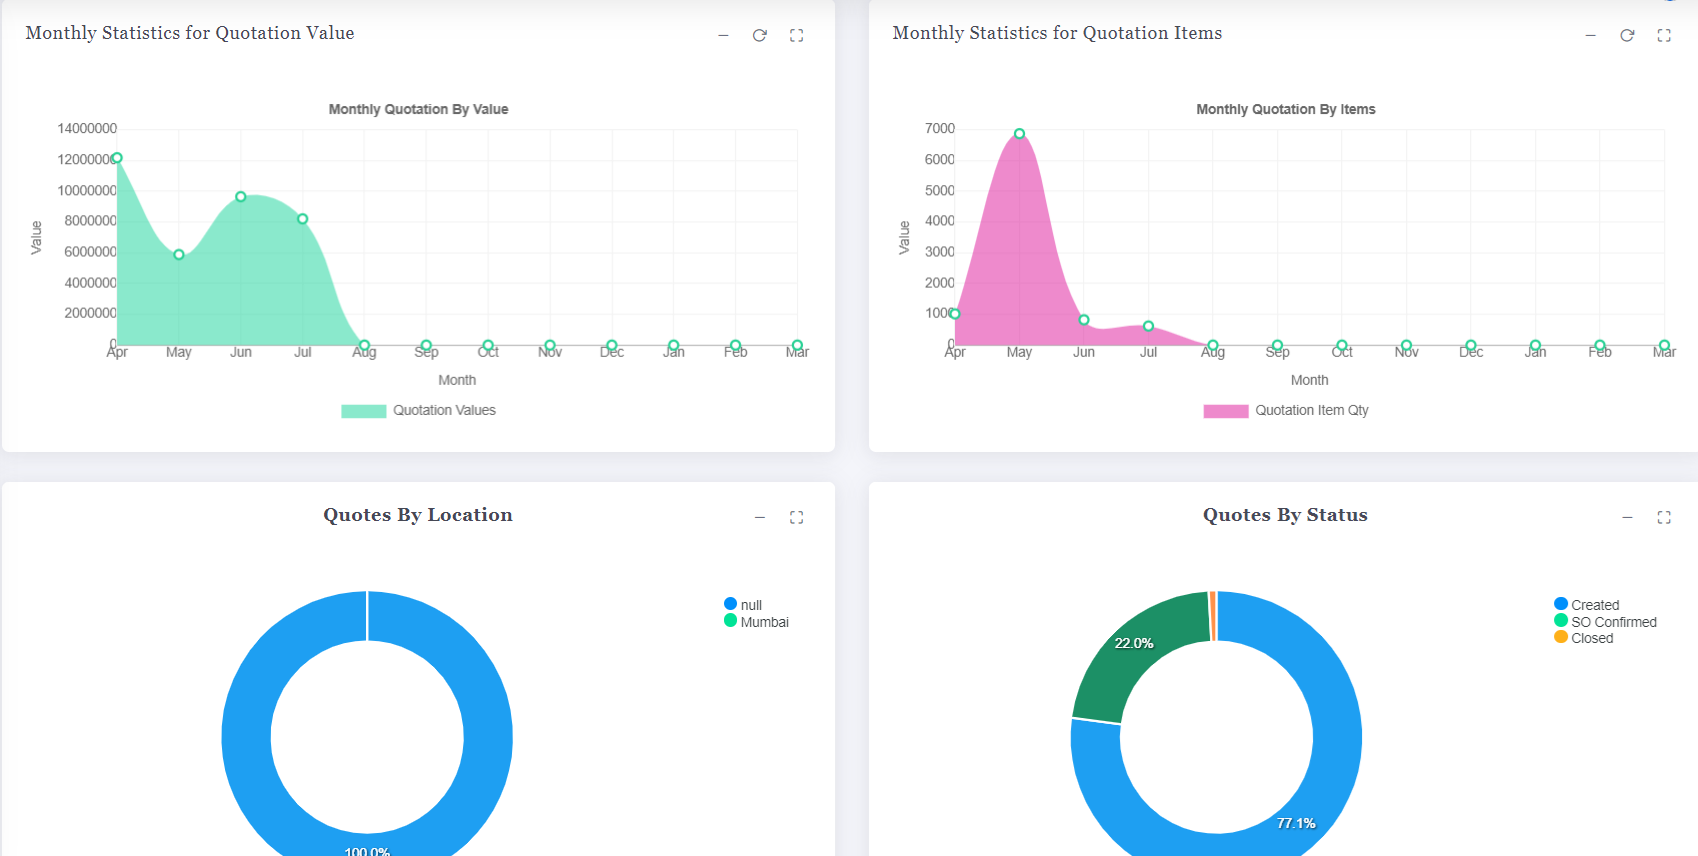Viewport: 1698px width, 856px height.
Task: Select the July data point on value chart
Action: pyautogui.click(x=303, y=219)
